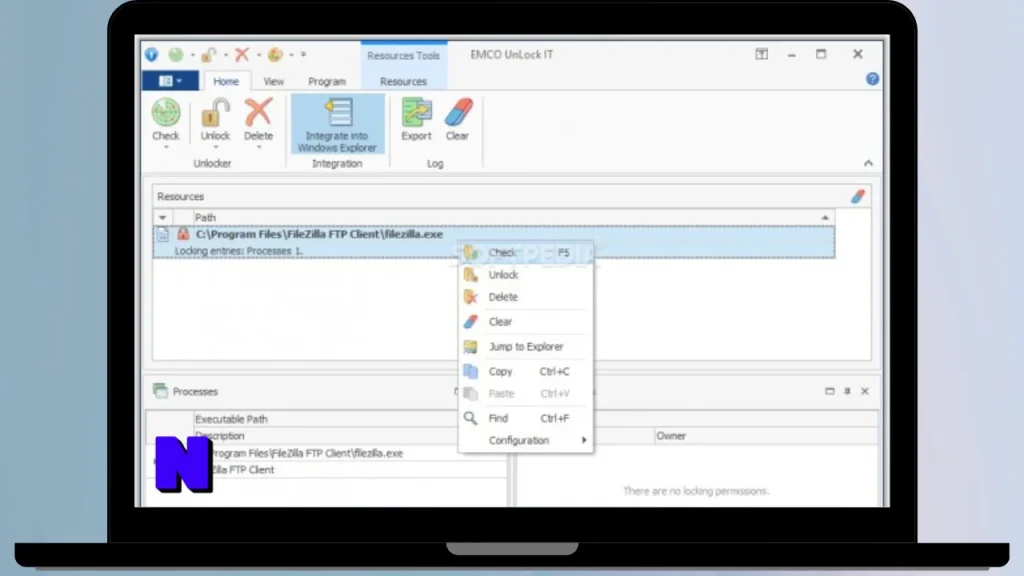The image size is (1024, 576).
Task: Click quick access Delete X icon
Action: pyautogui.click(x=242, y=55)
